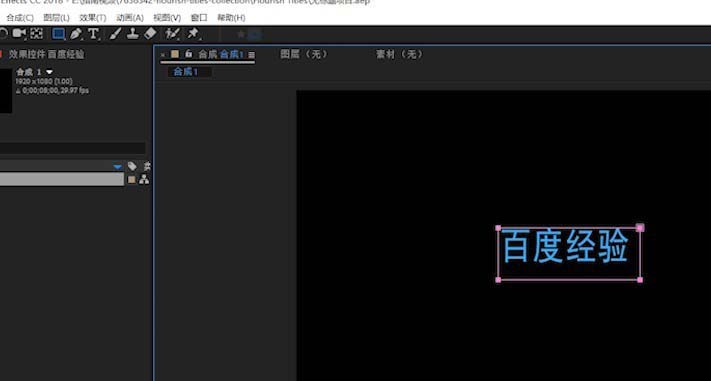Open the 效果(T) menu
This screenshot has height=381, width=711.
tap(93, 18)
